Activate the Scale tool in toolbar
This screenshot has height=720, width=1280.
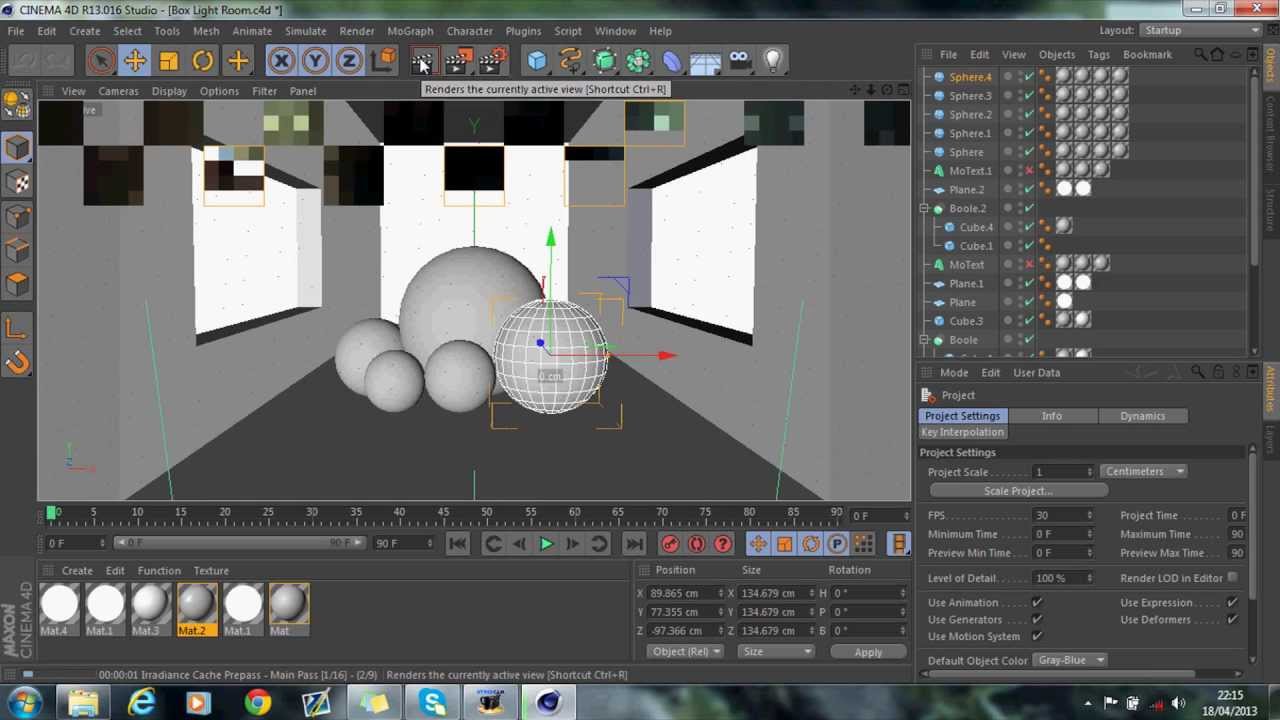click(169, 61)
